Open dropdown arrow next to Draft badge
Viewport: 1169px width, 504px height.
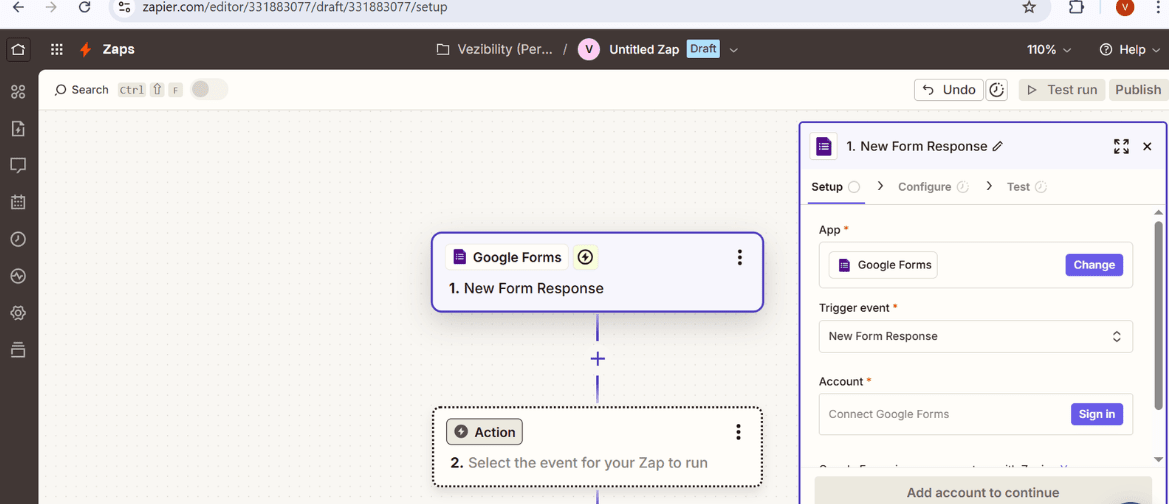(x=734, y=49)
